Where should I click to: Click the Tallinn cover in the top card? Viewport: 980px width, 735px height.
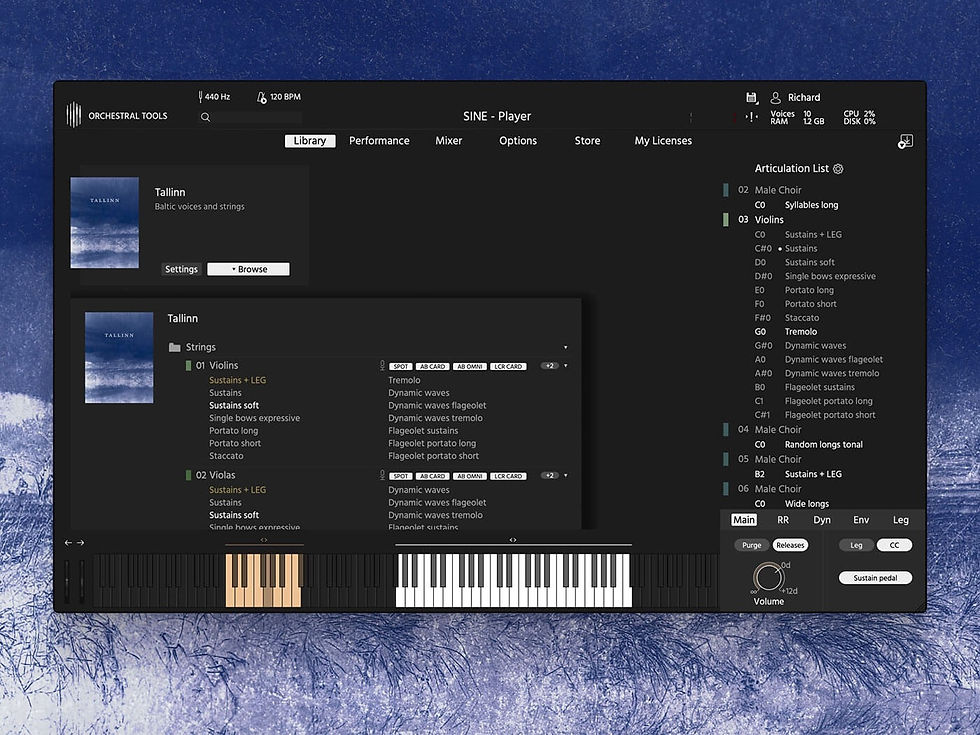104,222
